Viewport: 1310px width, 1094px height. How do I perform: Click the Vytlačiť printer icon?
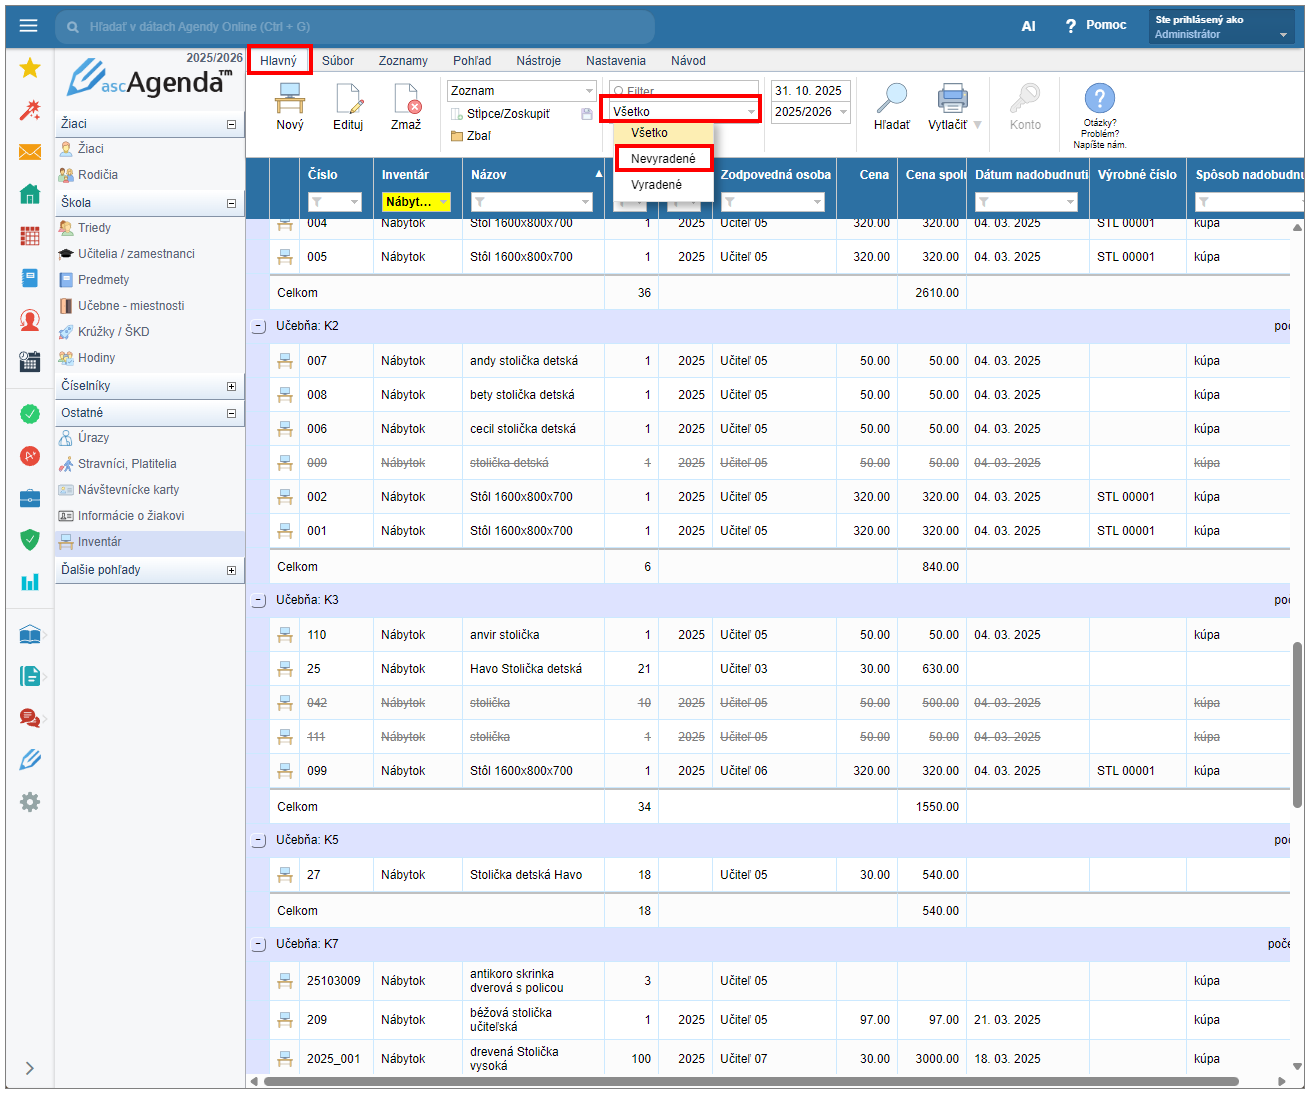tap(952, 99)
